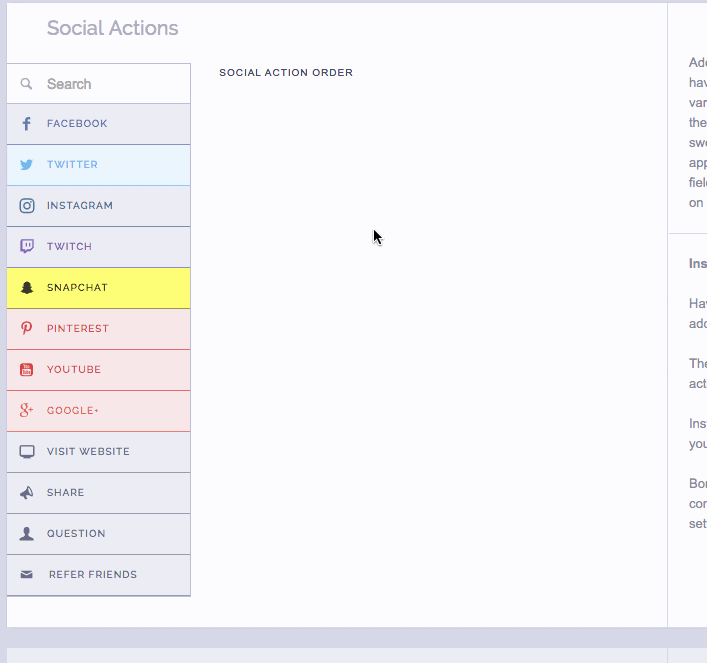Click the Question person icon
Viewport: 707px width, 663px height.
[x=27, y=534]
